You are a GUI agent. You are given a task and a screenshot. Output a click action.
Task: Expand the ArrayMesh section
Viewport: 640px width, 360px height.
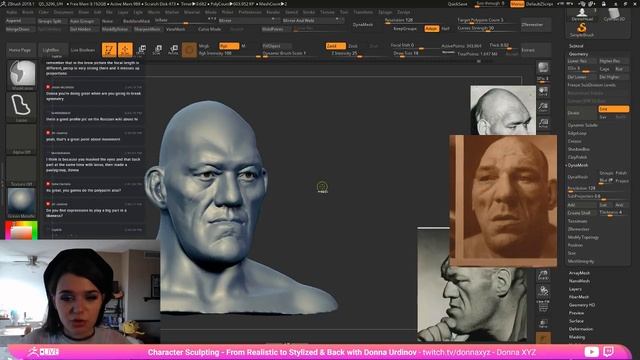pyautogui.click(x=579, y=273)
